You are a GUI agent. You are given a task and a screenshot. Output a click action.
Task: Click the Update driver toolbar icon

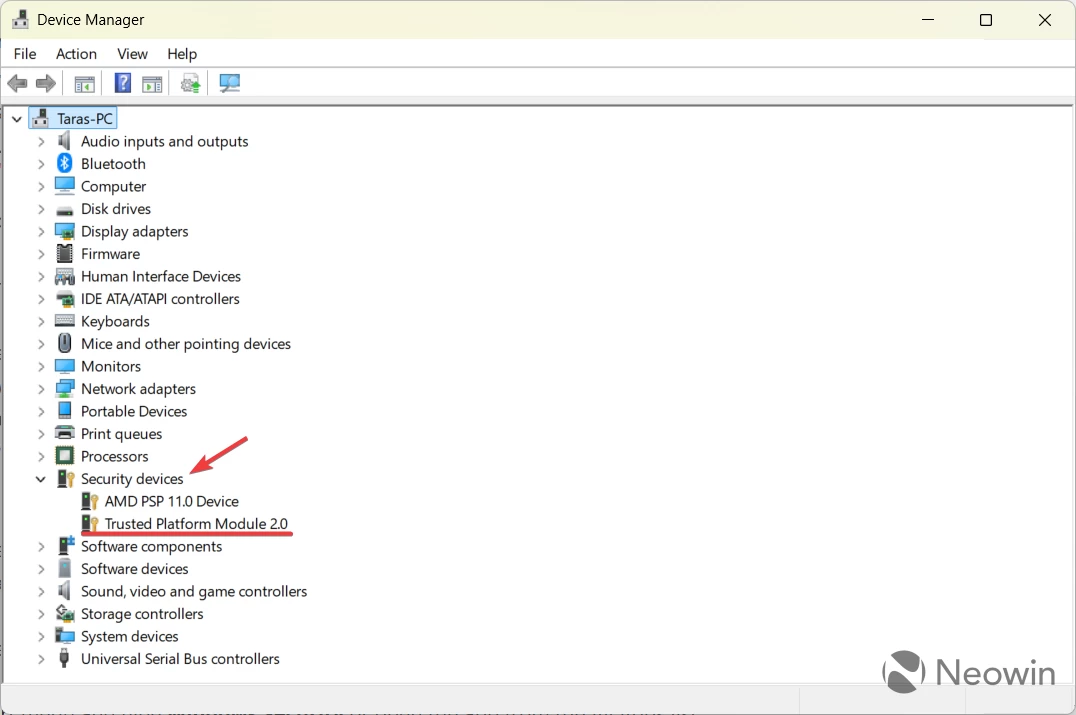pyautogui.click(x=189, y=83)
